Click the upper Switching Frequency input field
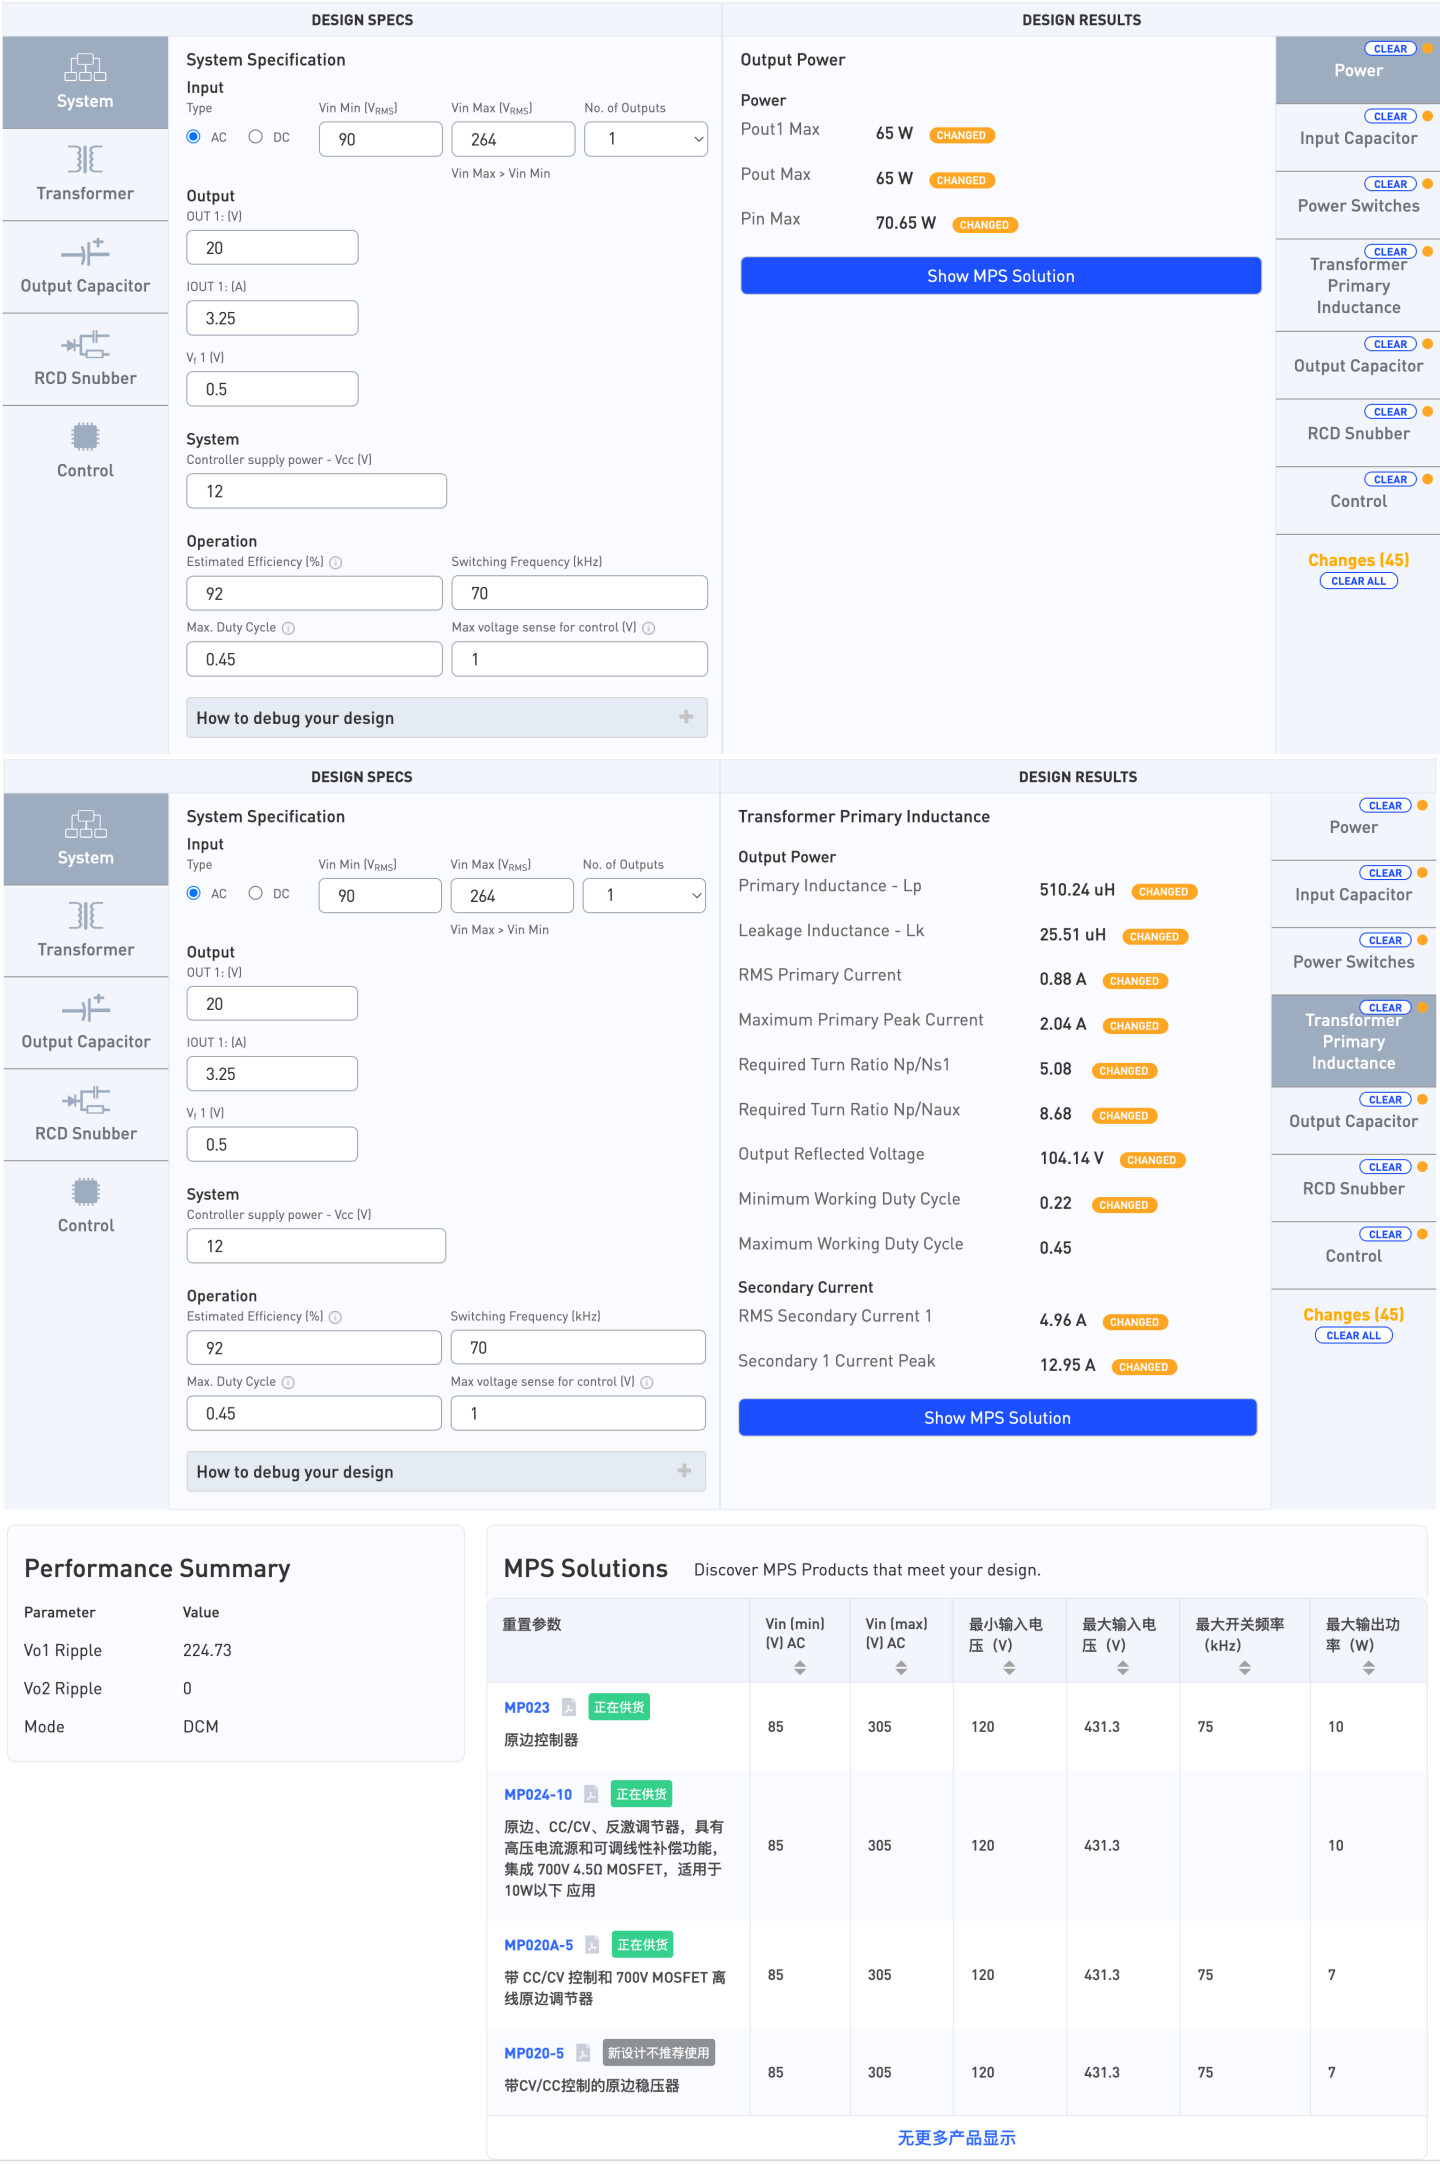Viewport: 1440px width, 2164px height. coord(579,593)
